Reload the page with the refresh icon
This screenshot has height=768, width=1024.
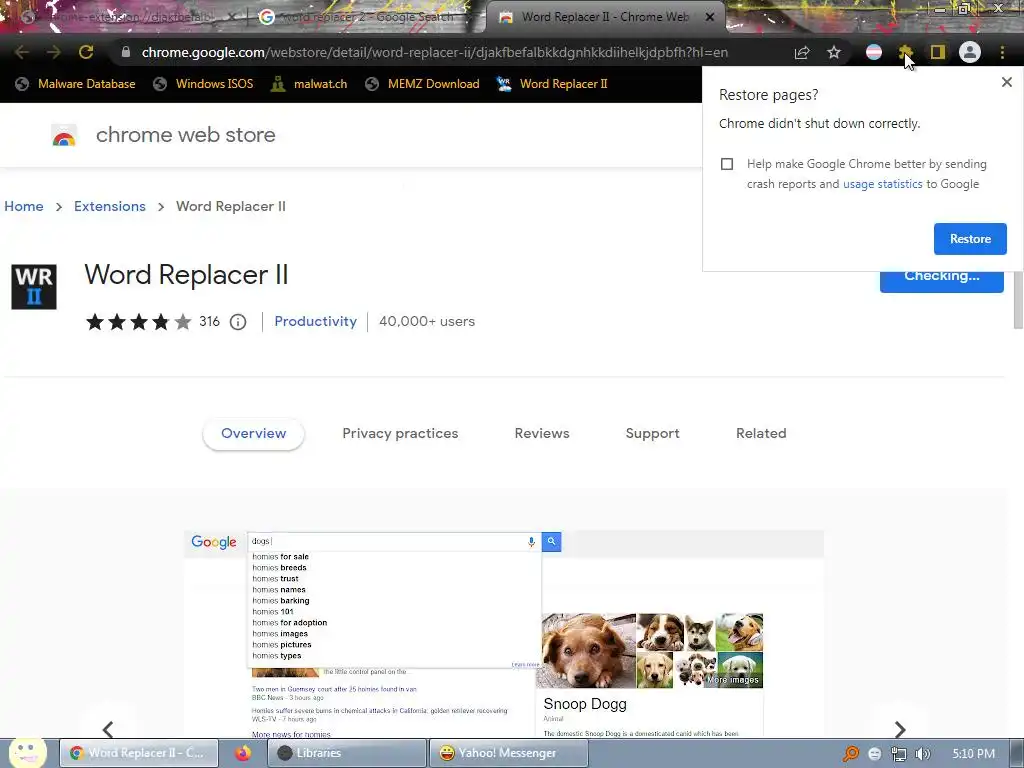coord(86,52)
